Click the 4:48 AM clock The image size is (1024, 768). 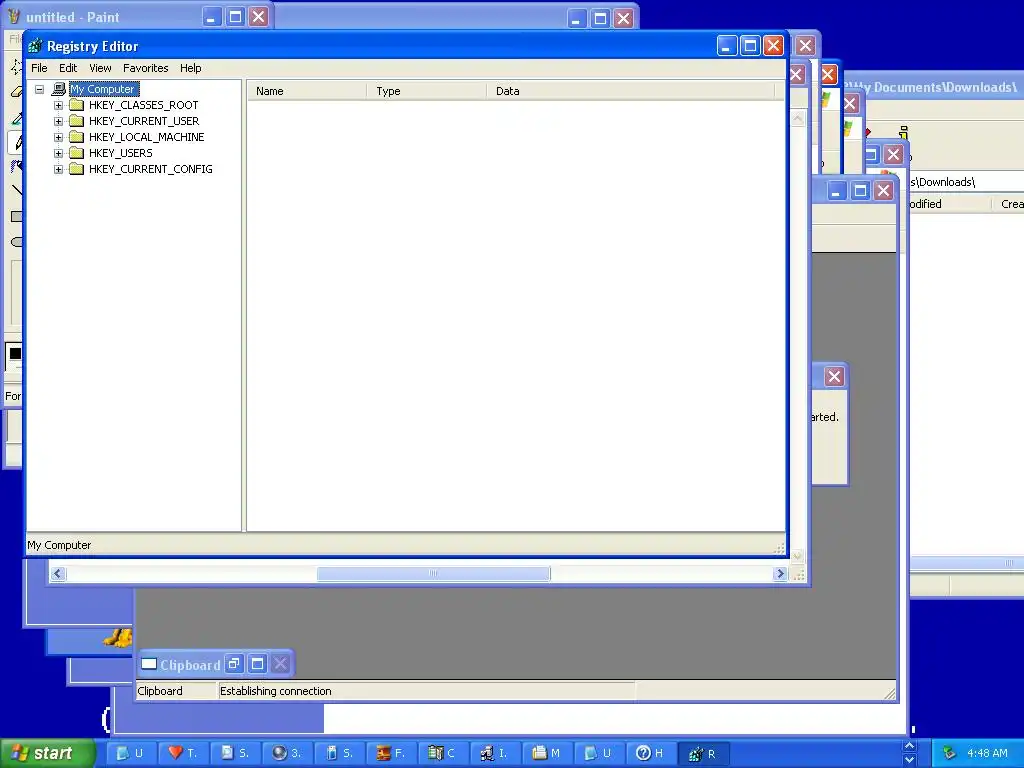click(x=987, y=754)
